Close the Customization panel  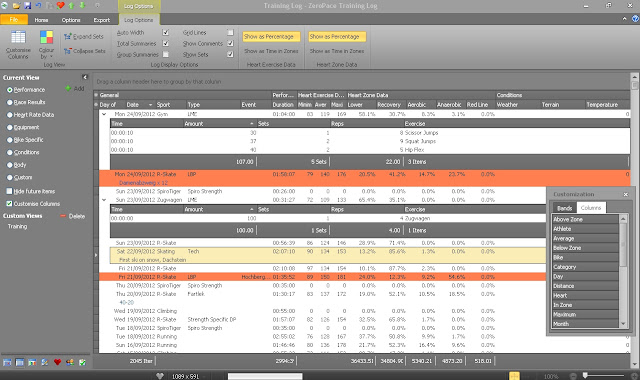(626, 195)
